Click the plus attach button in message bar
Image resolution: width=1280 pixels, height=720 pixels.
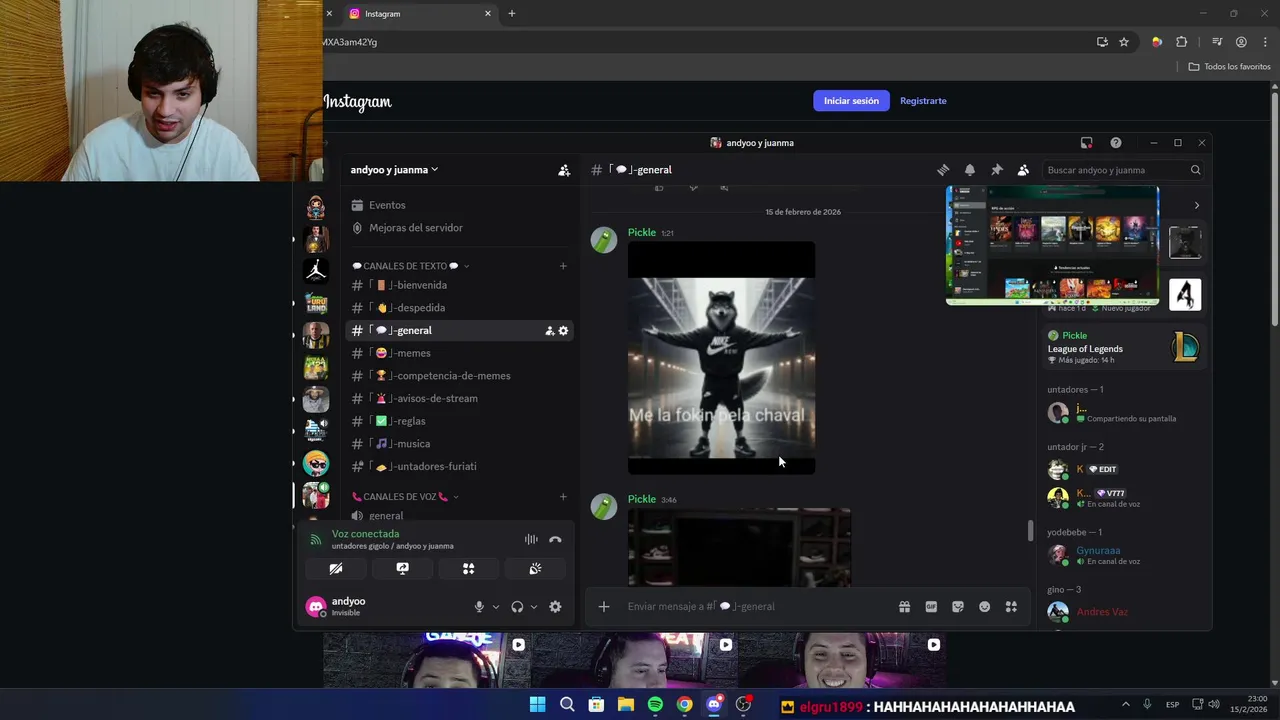tap(603, 607)
